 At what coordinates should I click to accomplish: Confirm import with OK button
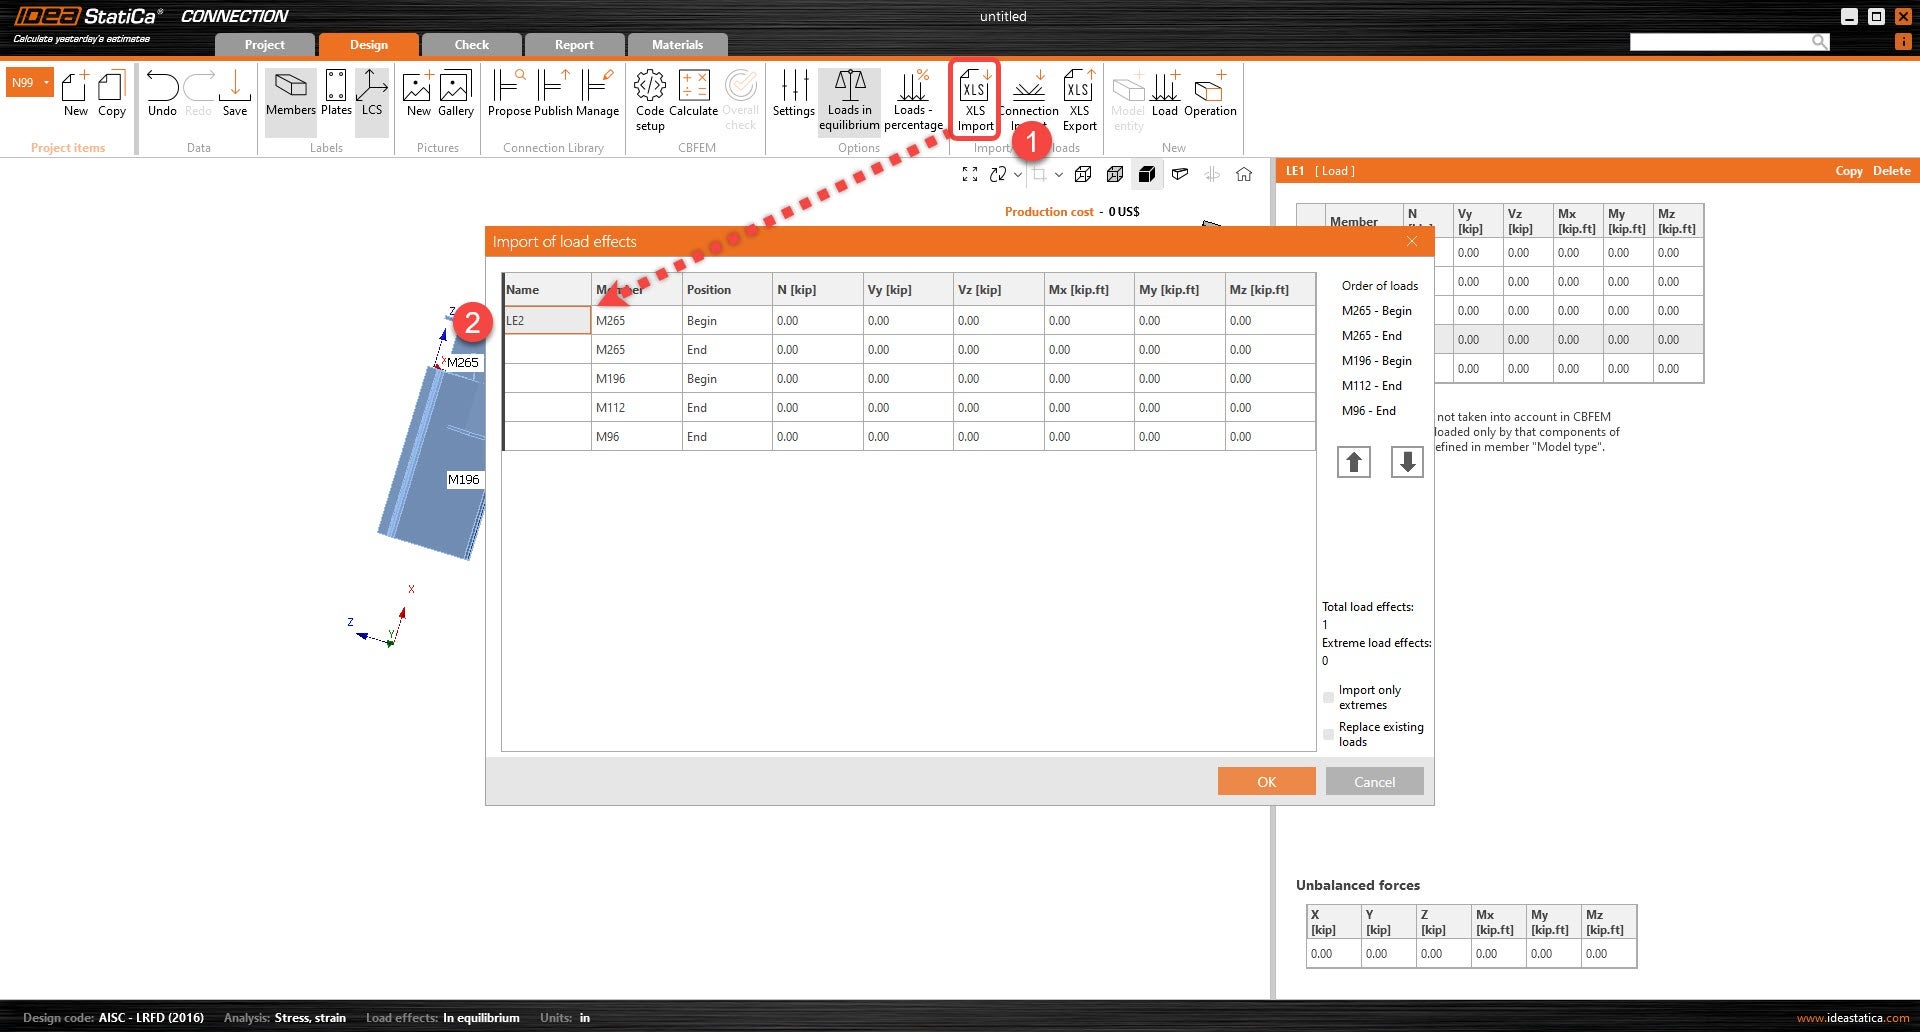tap(1266, 782)
